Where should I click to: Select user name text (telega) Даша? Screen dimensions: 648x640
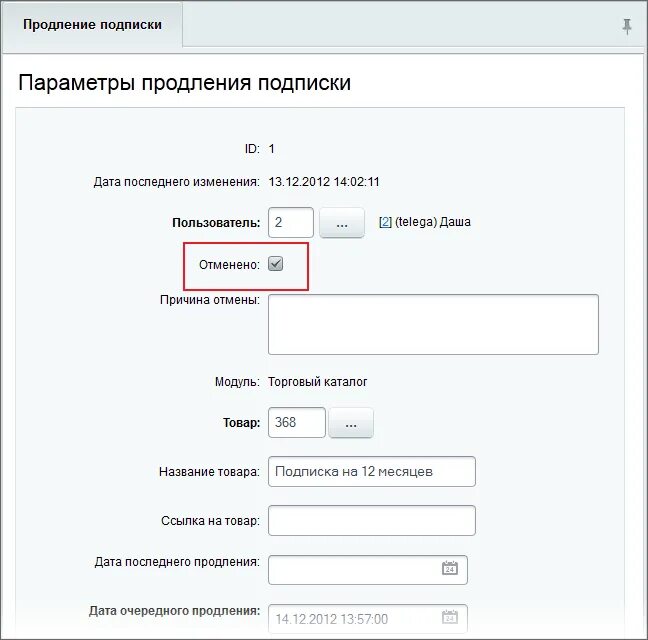point(433,222)
